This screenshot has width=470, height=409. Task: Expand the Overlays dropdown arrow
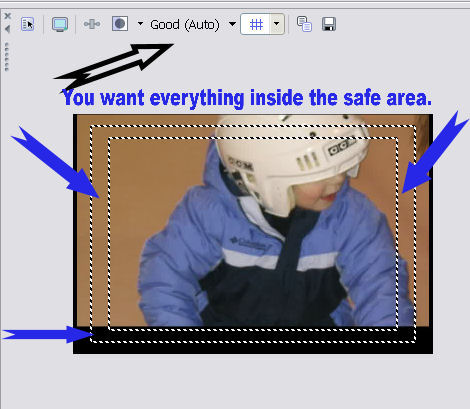[277, 24]
